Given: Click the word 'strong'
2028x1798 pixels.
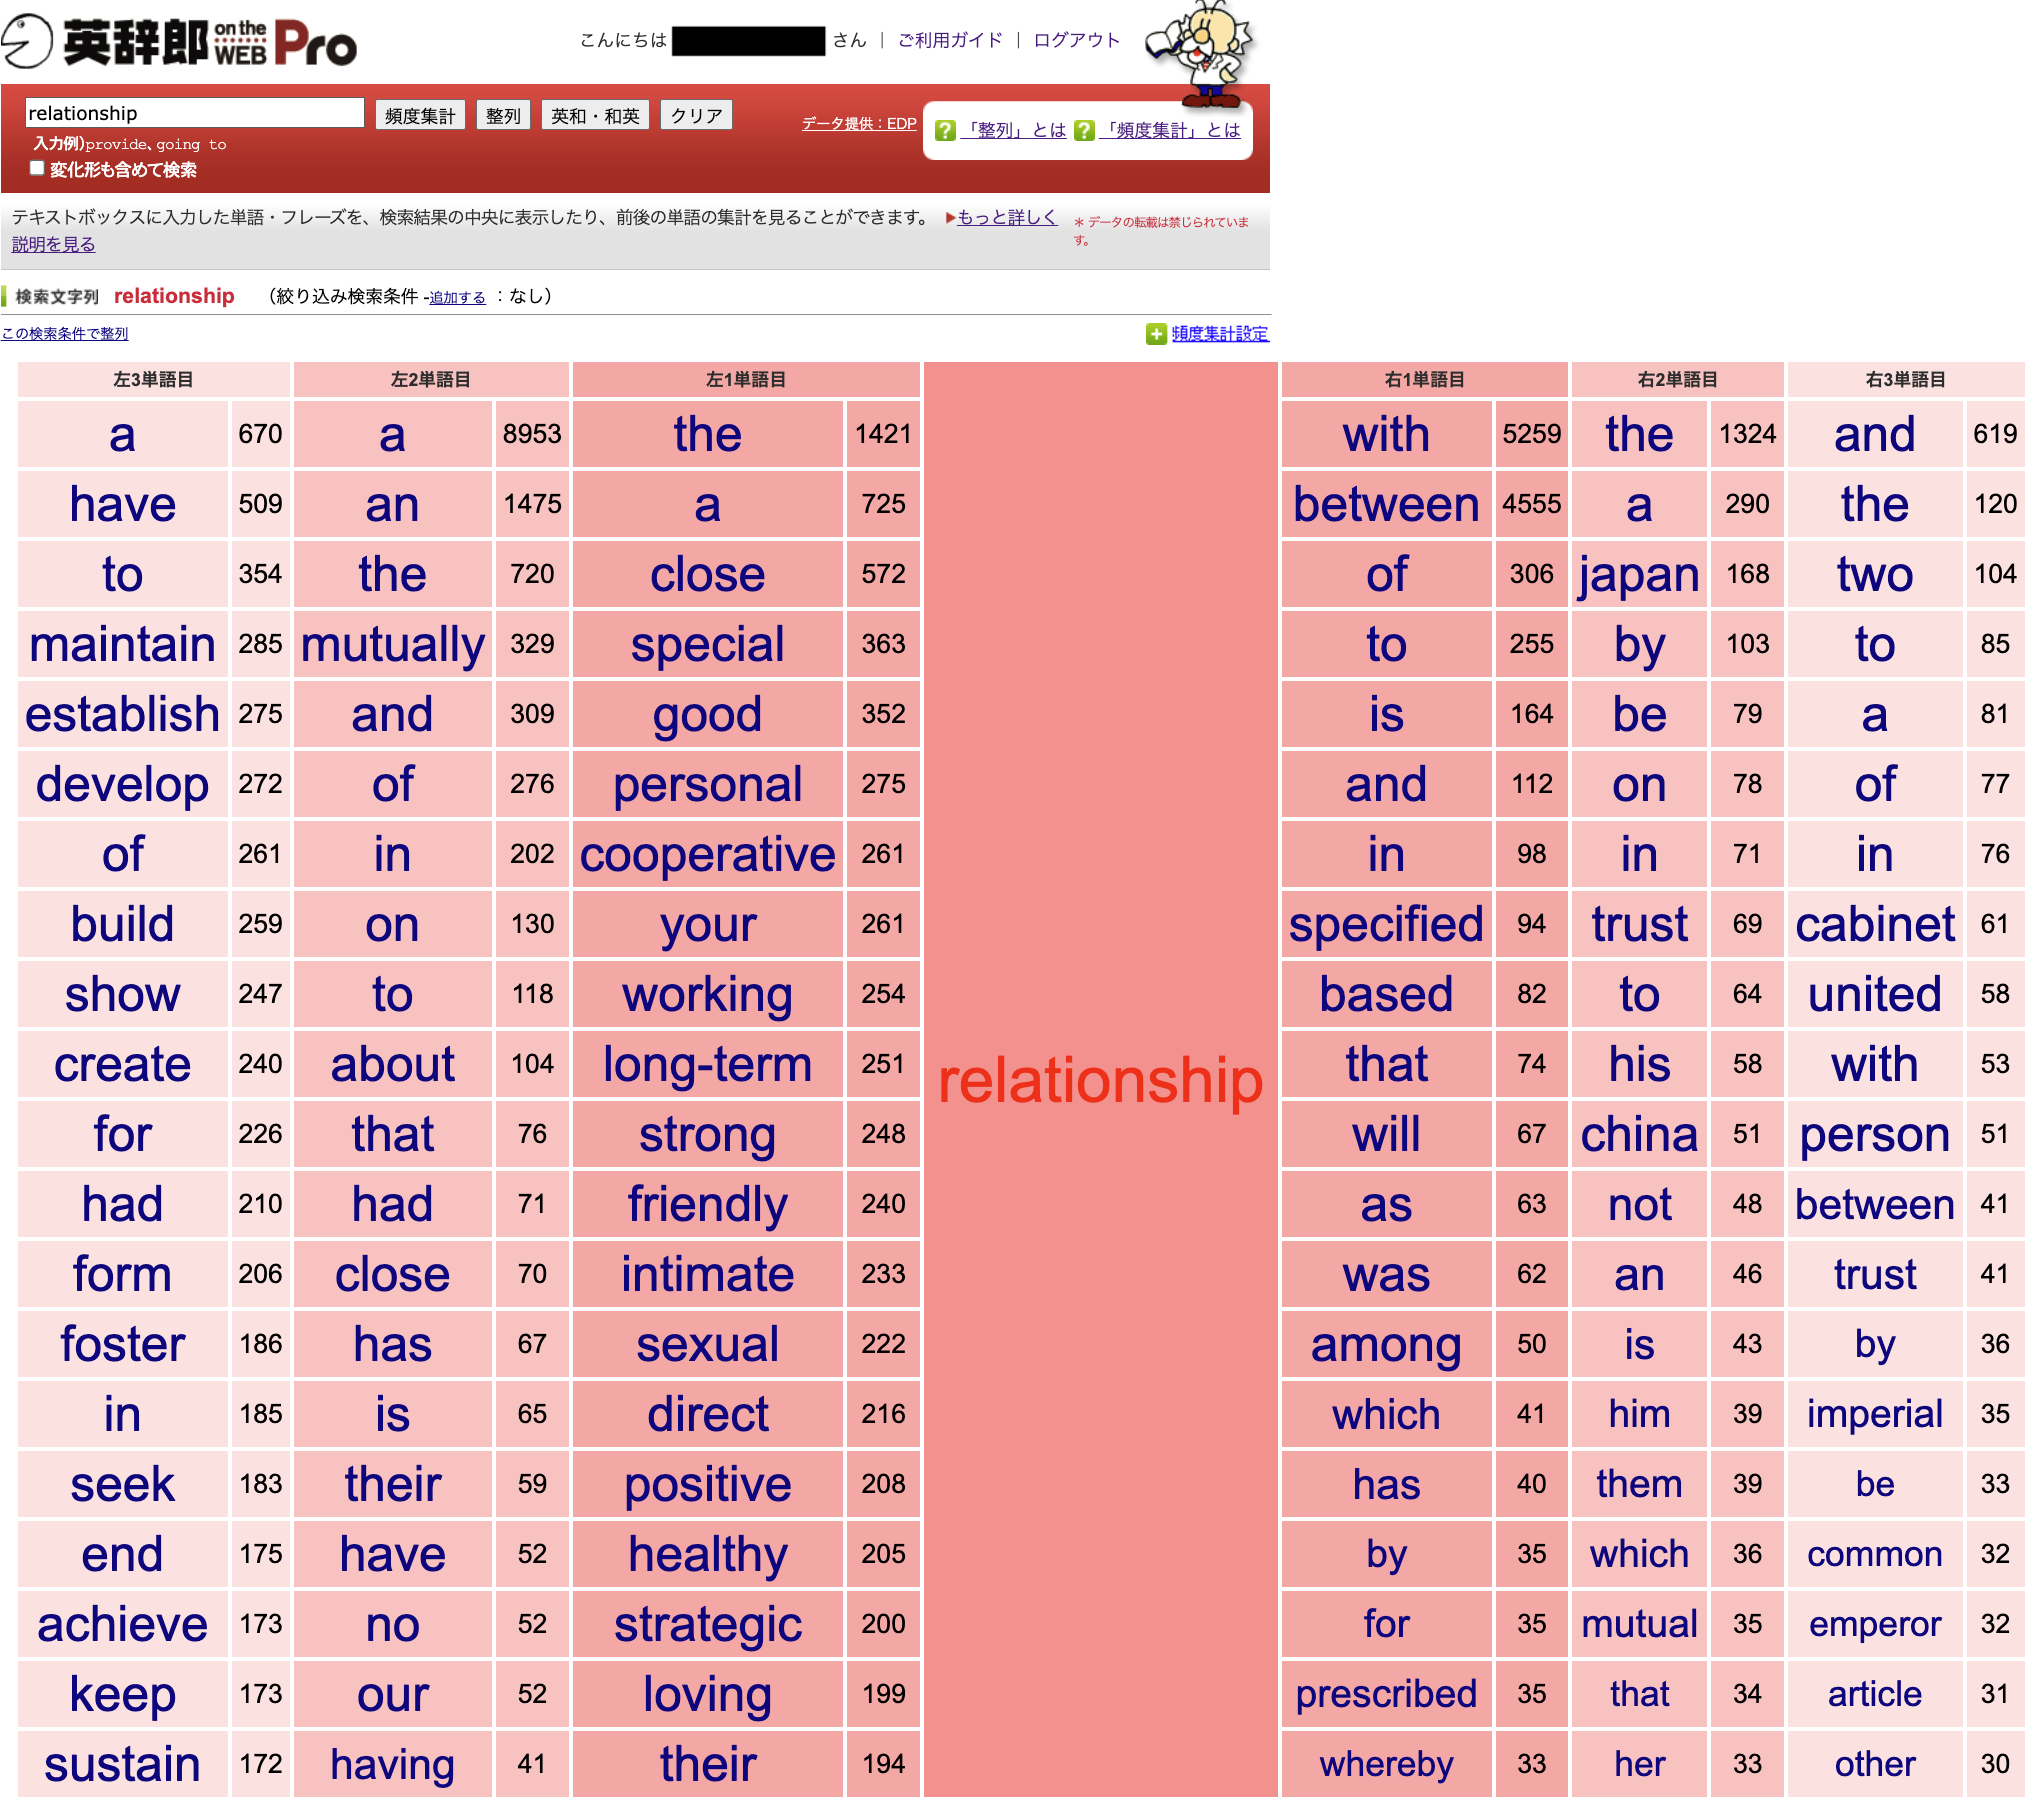Looking at the screenshot, I should point(708,1135).
